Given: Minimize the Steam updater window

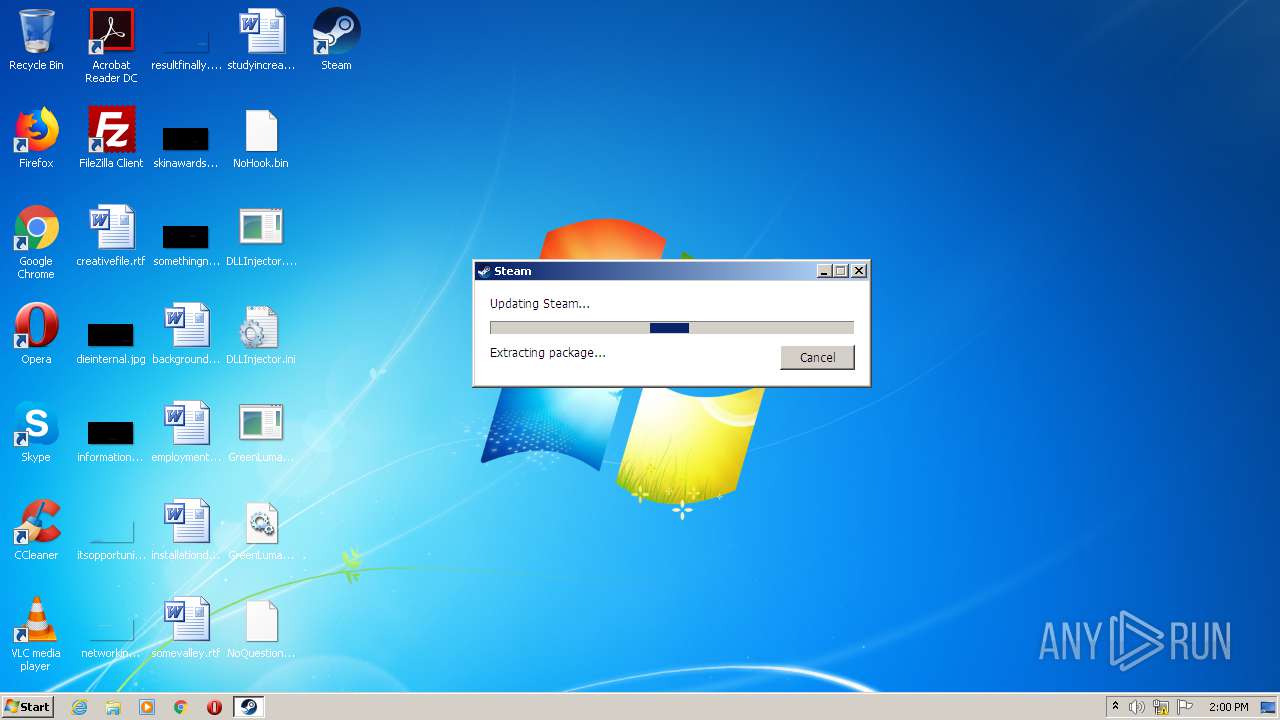Looking at the screenshot, I should pyautogui.click(x=825, y=271).
